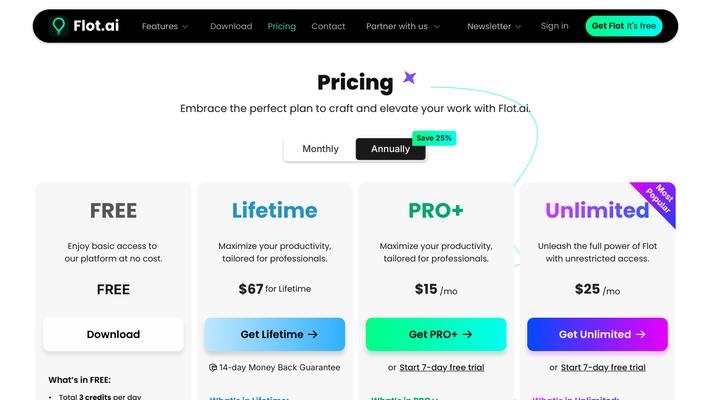Click the Save 25% badge
Screen dimensions: 711x400
pyautogui.click(x=434, y=138)
